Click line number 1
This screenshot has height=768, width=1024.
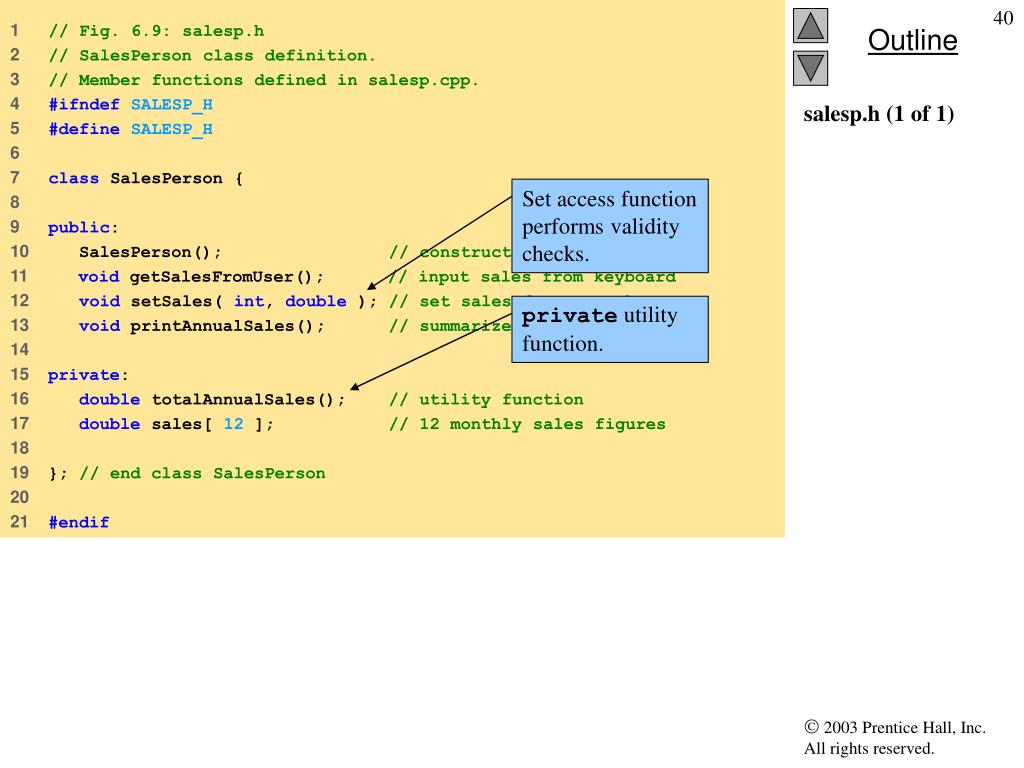point(14,31)
